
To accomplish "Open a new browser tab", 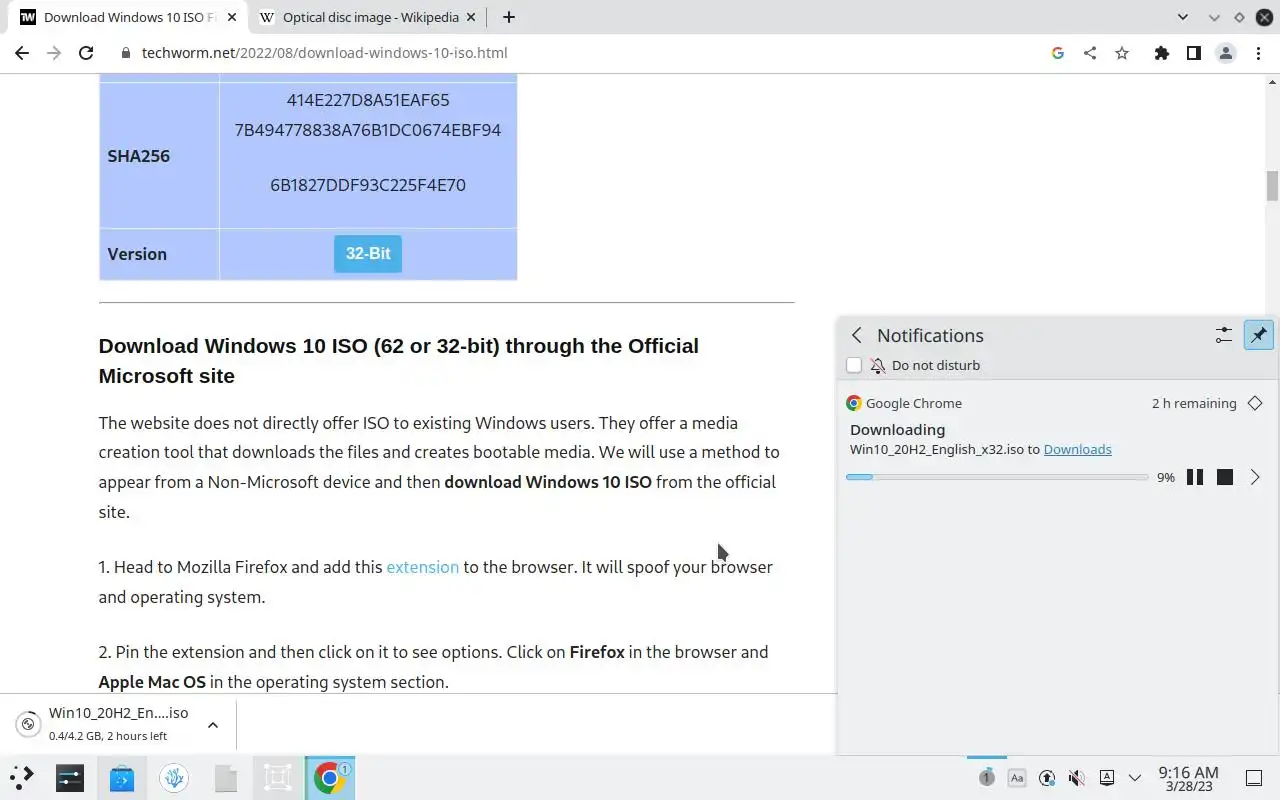I will pyautogui.click(x=509, y=17).
